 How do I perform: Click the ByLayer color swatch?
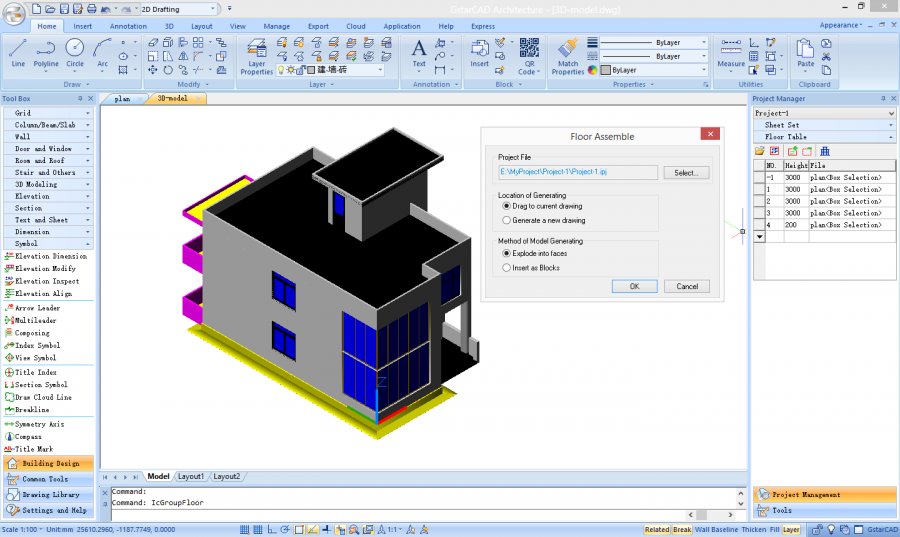pos(605,70)
